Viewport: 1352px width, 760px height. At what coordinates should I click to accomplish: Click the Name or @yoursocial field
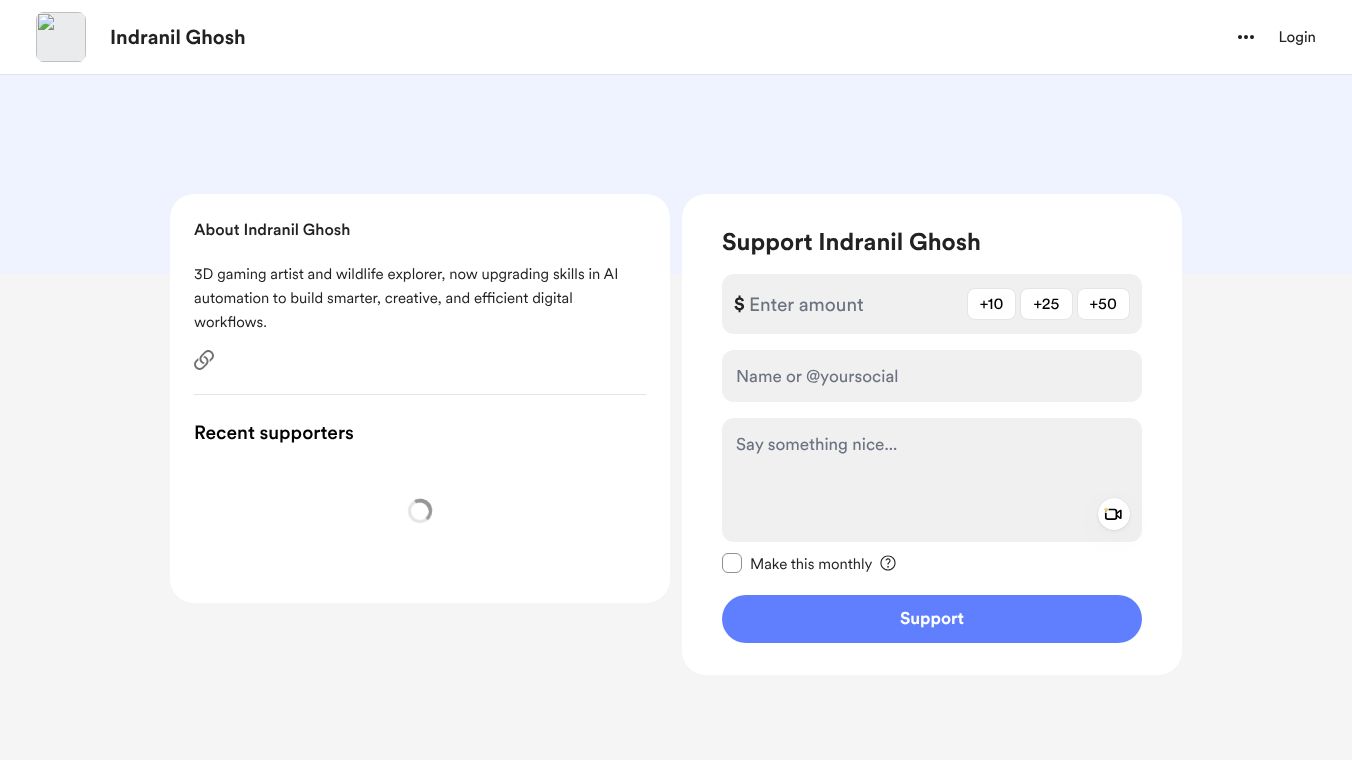[x=931, y=376]
